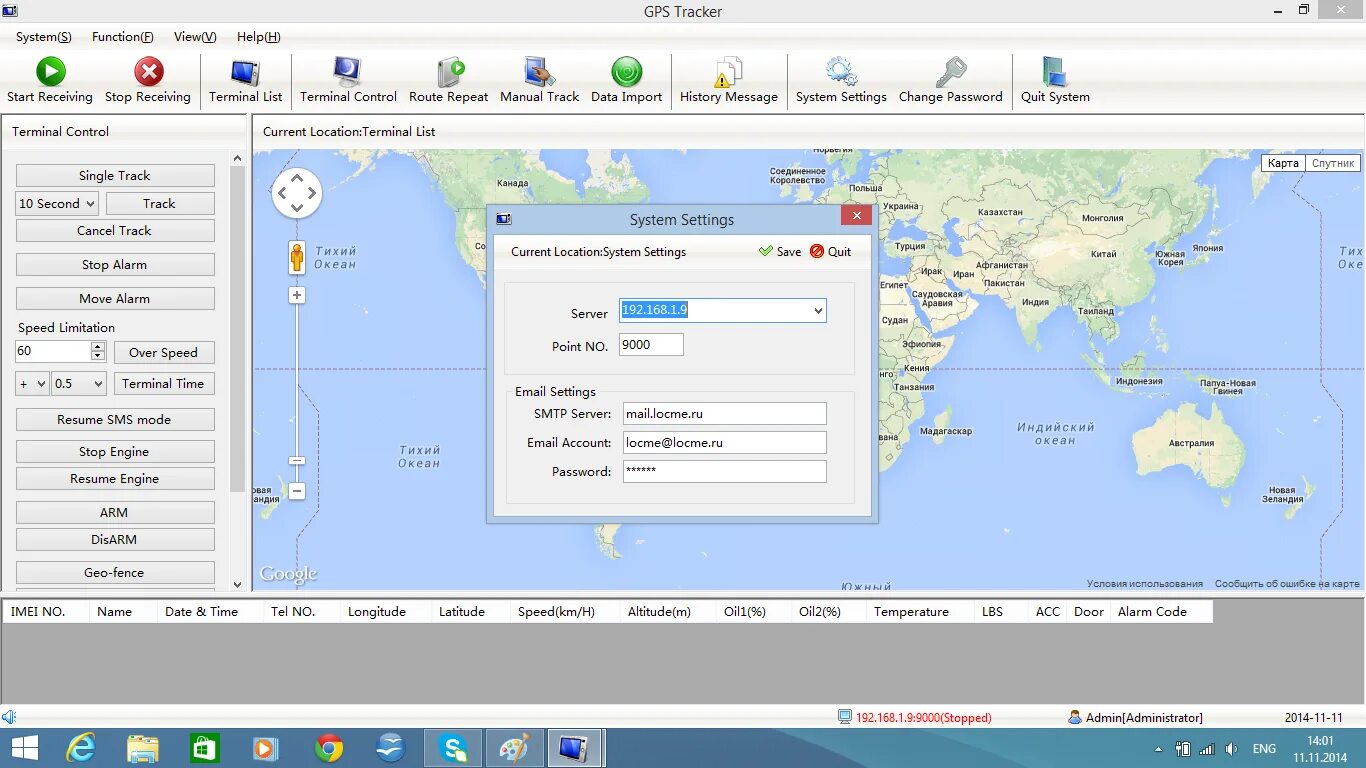
Task: Open the System(S) menu
Action: coord(44,37)
